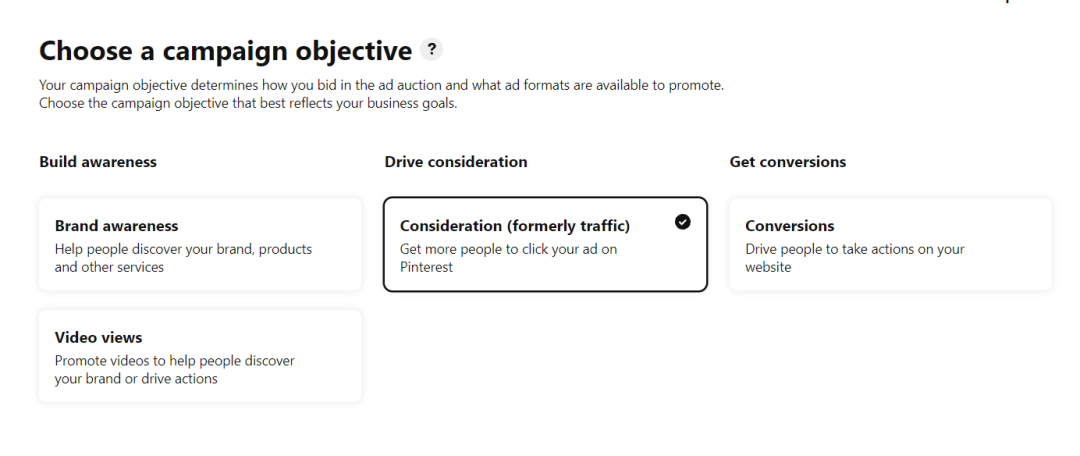Click the bold 'Video views' card title
Image resolution: width=1080 pixels, height=456 pixels.
tap(98, 338)
